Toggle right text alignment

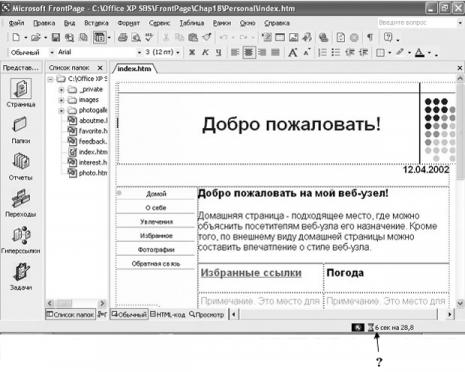point(262,53)
